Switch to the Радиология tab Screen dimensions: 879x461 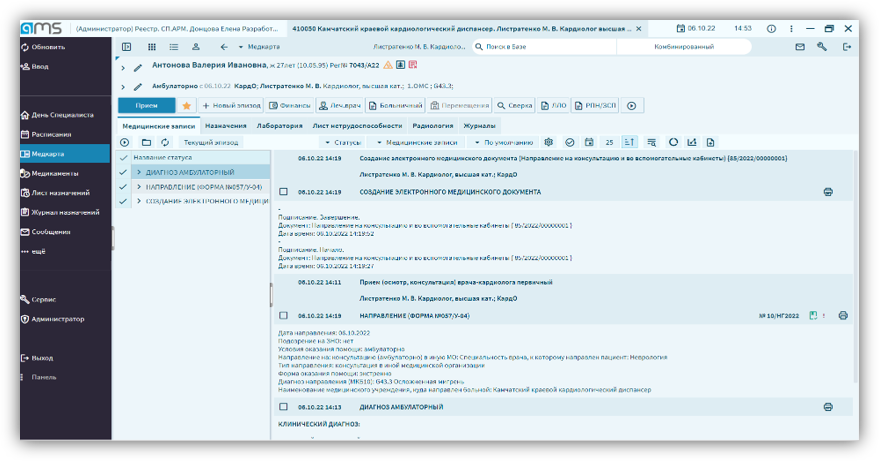tap(433, 126)
